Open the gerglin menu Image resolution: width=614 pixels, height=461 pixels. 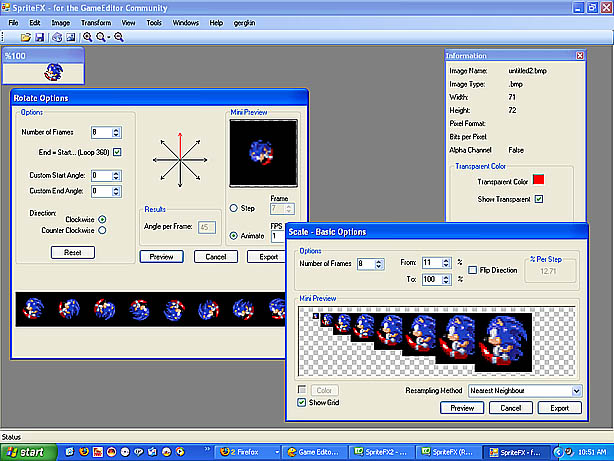[x=244, y=23]
